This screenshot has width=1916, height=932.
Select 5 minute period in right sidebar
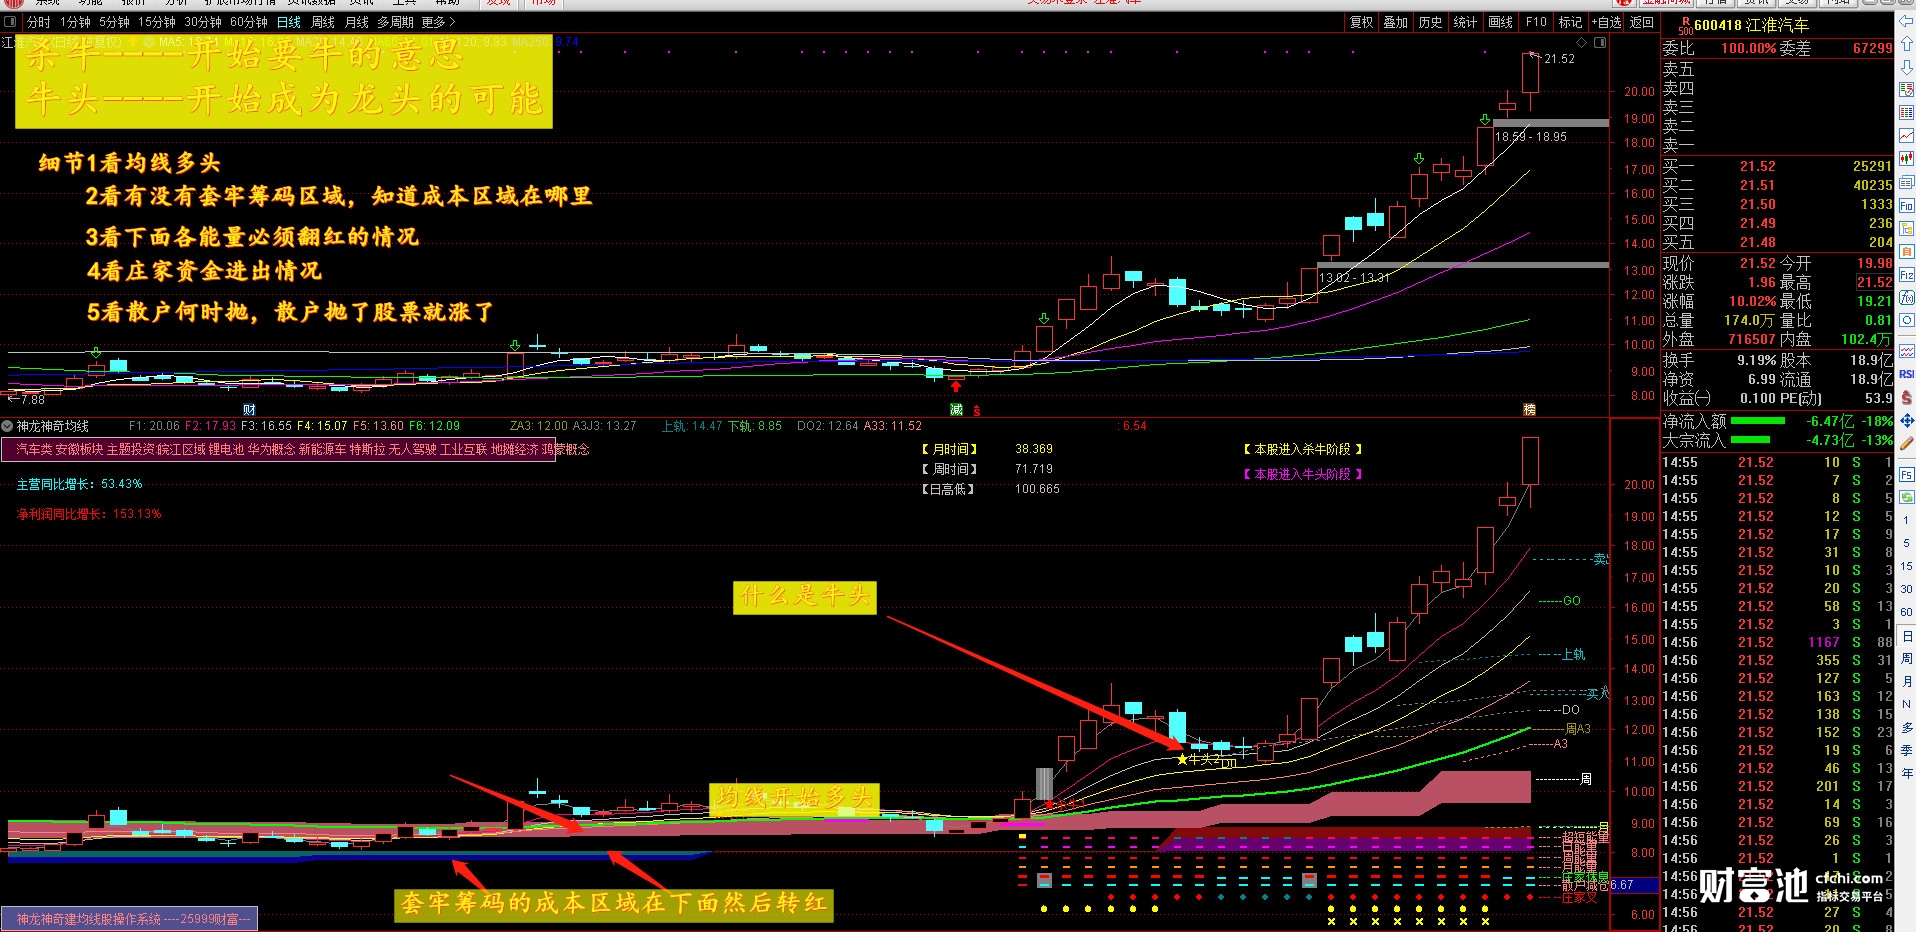pyautogui.click(x=1907, y=543)
